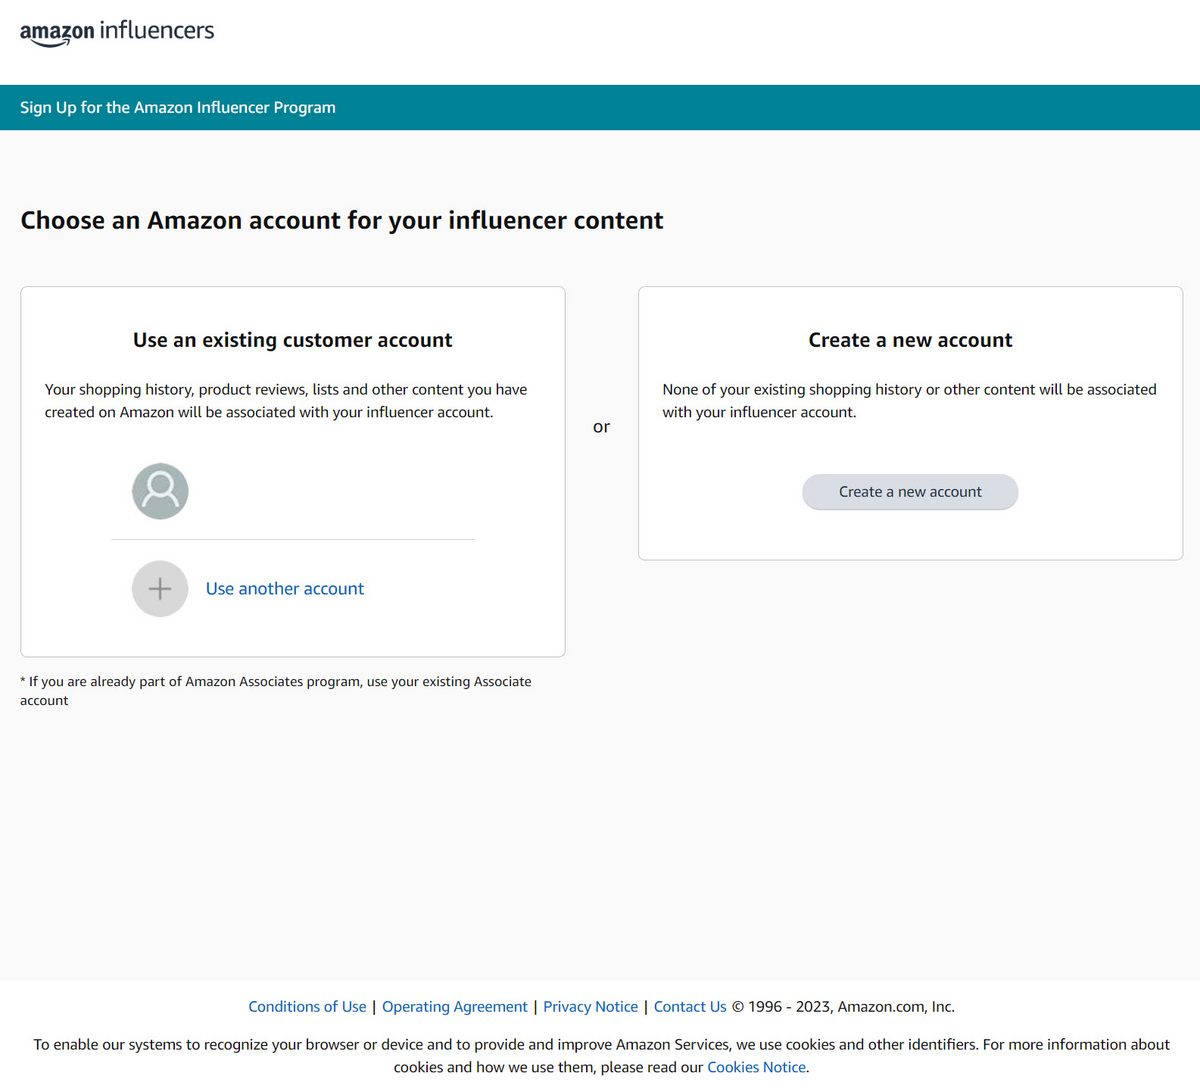
Task: View the Privacy Notice link
Action: 590,1007
